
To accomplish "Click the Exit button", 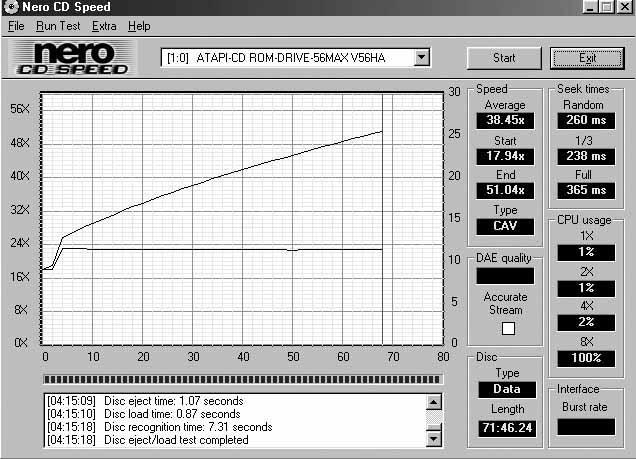I will pos(587,58).
